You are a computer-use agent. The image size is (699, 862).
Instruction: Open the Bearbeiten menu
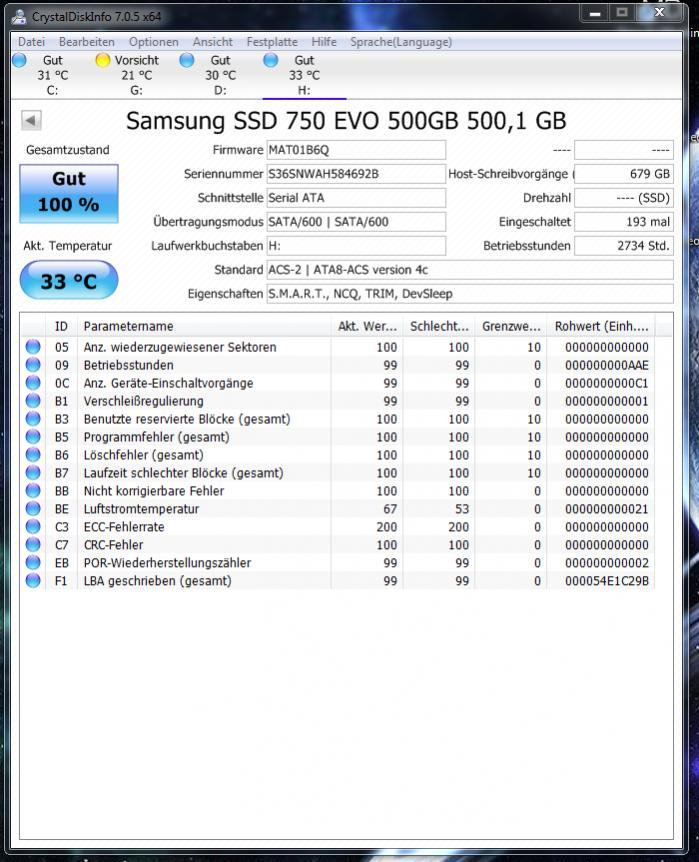(87, 42)
